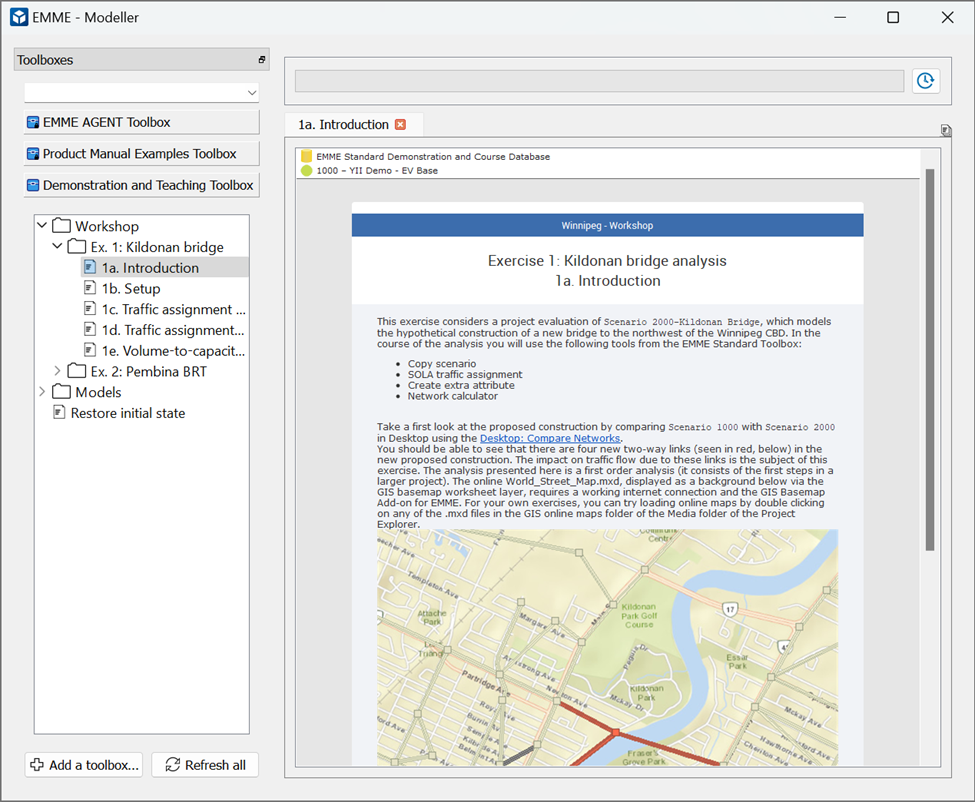Click the EMME AGENT Toolbox icon
975x802 pixels.
(33, 121)
